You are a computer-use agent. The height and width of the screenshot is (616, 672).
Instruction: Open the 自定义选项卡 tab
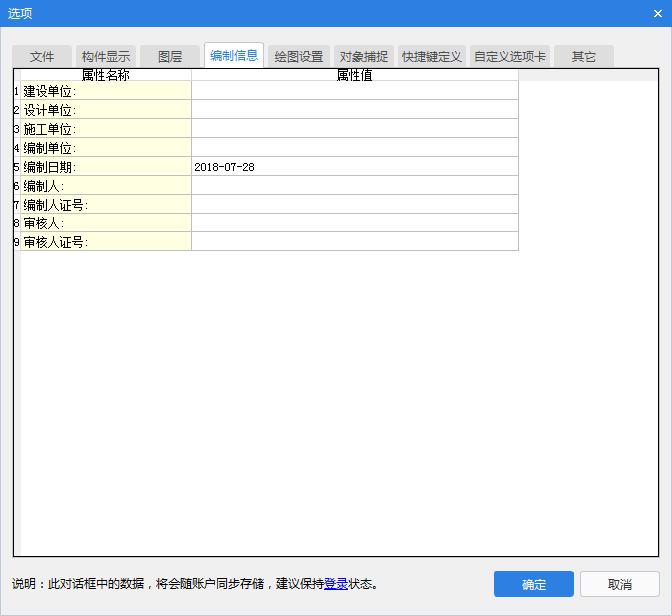point(510,57)
